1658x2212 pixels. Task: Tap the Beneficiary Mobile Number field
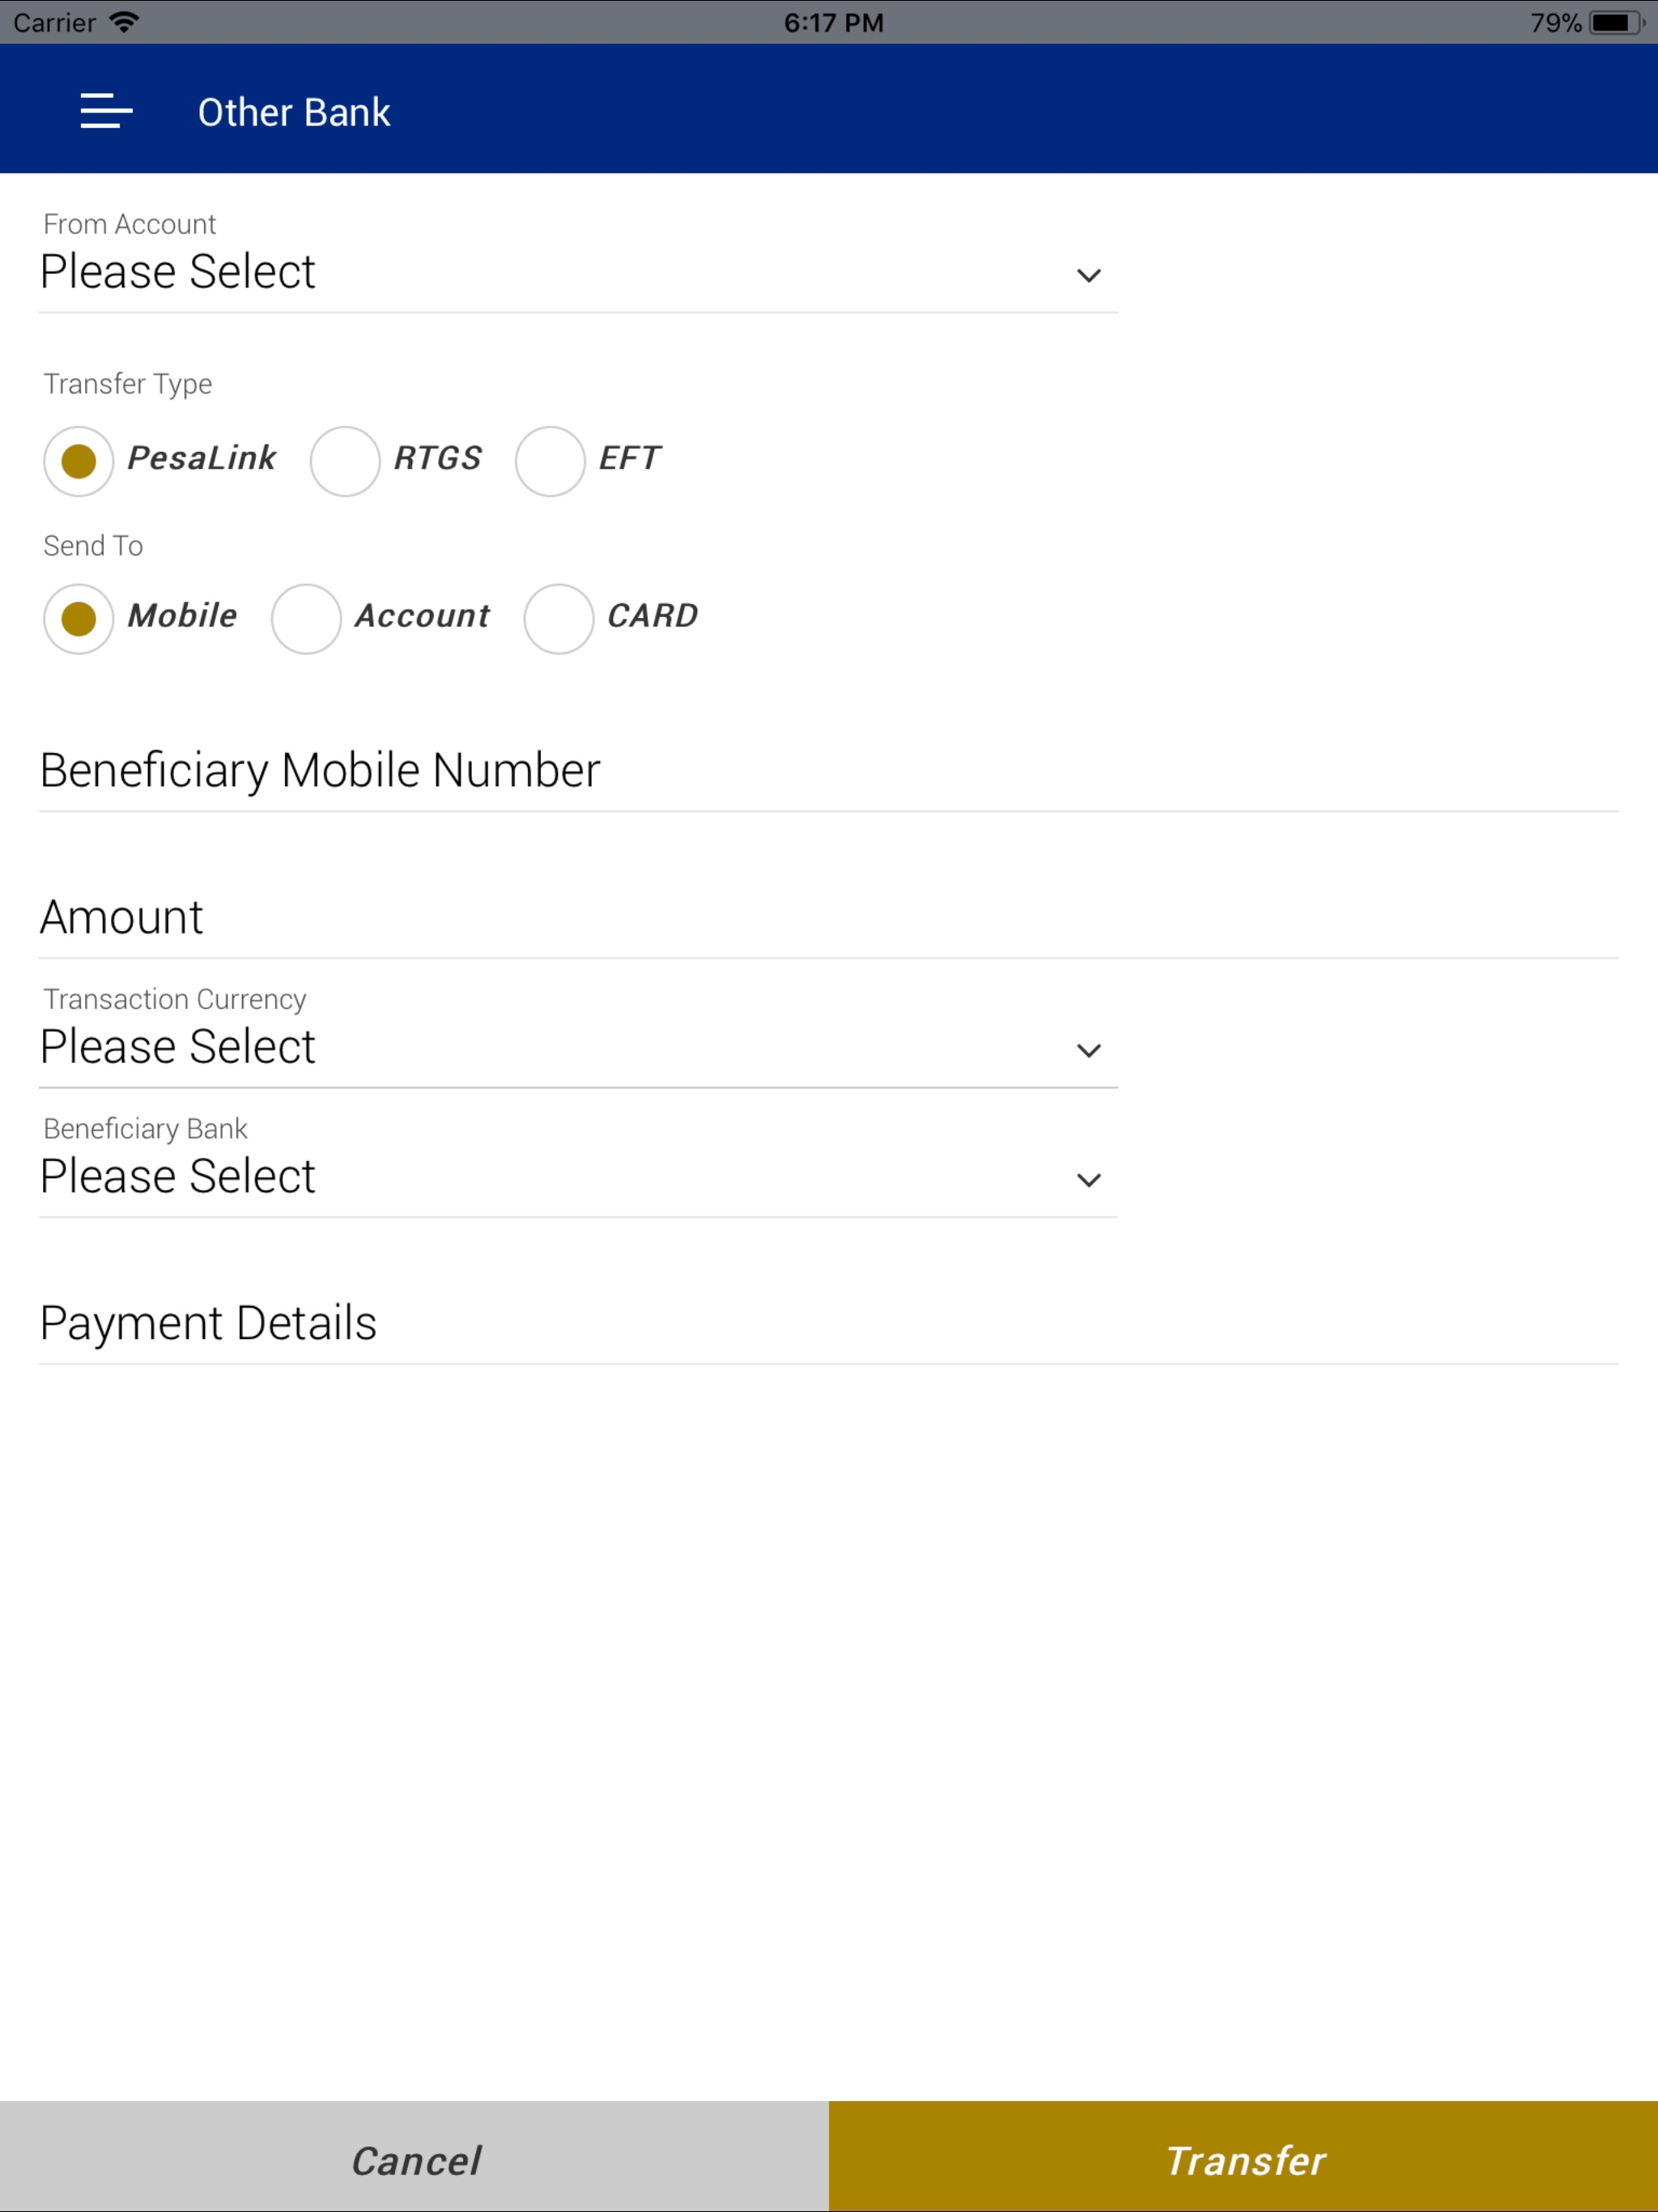tap(828, 771)
